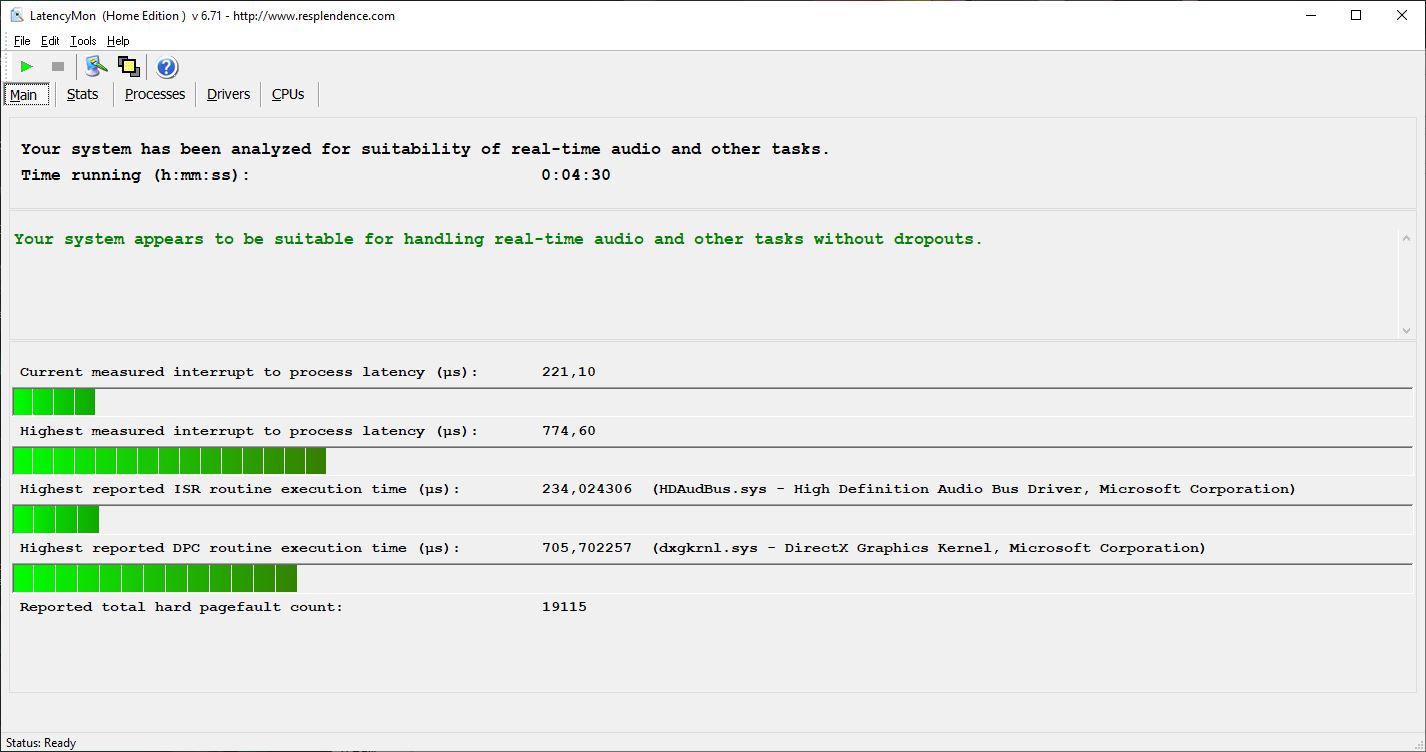Click the message box scroll-up arrow

[x=1406, y=238]
